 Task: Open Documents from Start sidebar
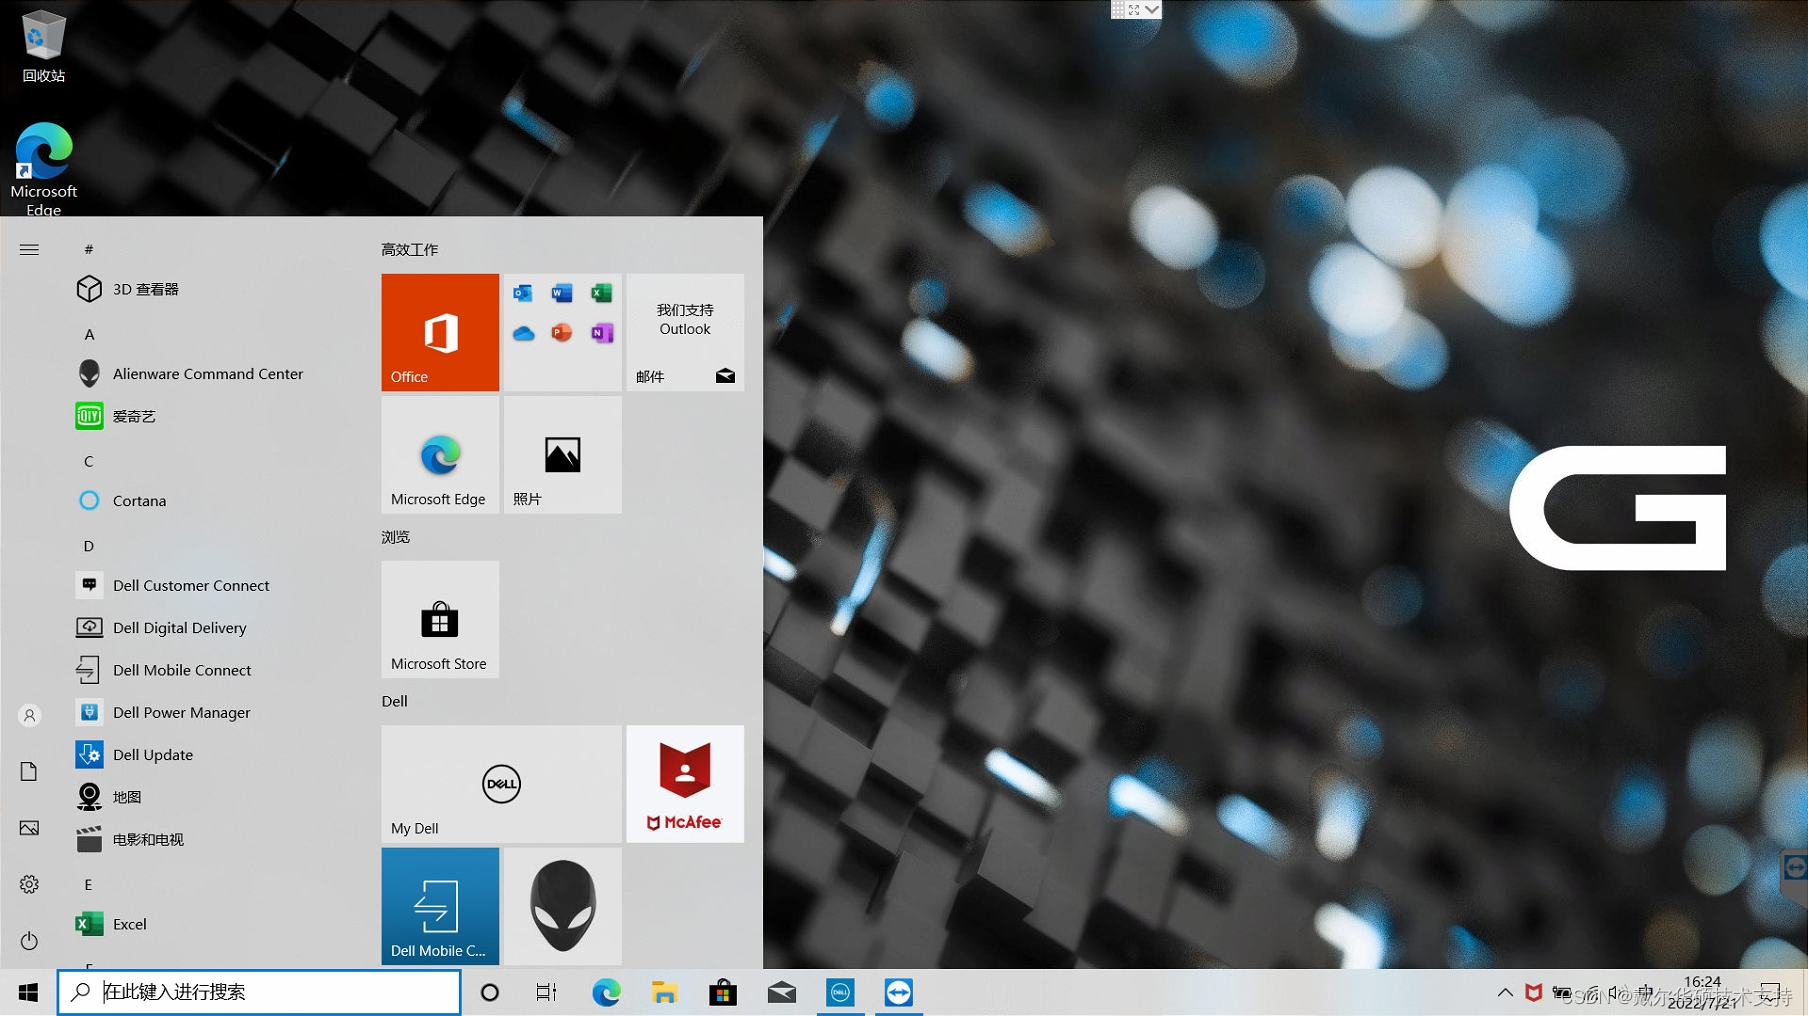(x=29, y=772)
